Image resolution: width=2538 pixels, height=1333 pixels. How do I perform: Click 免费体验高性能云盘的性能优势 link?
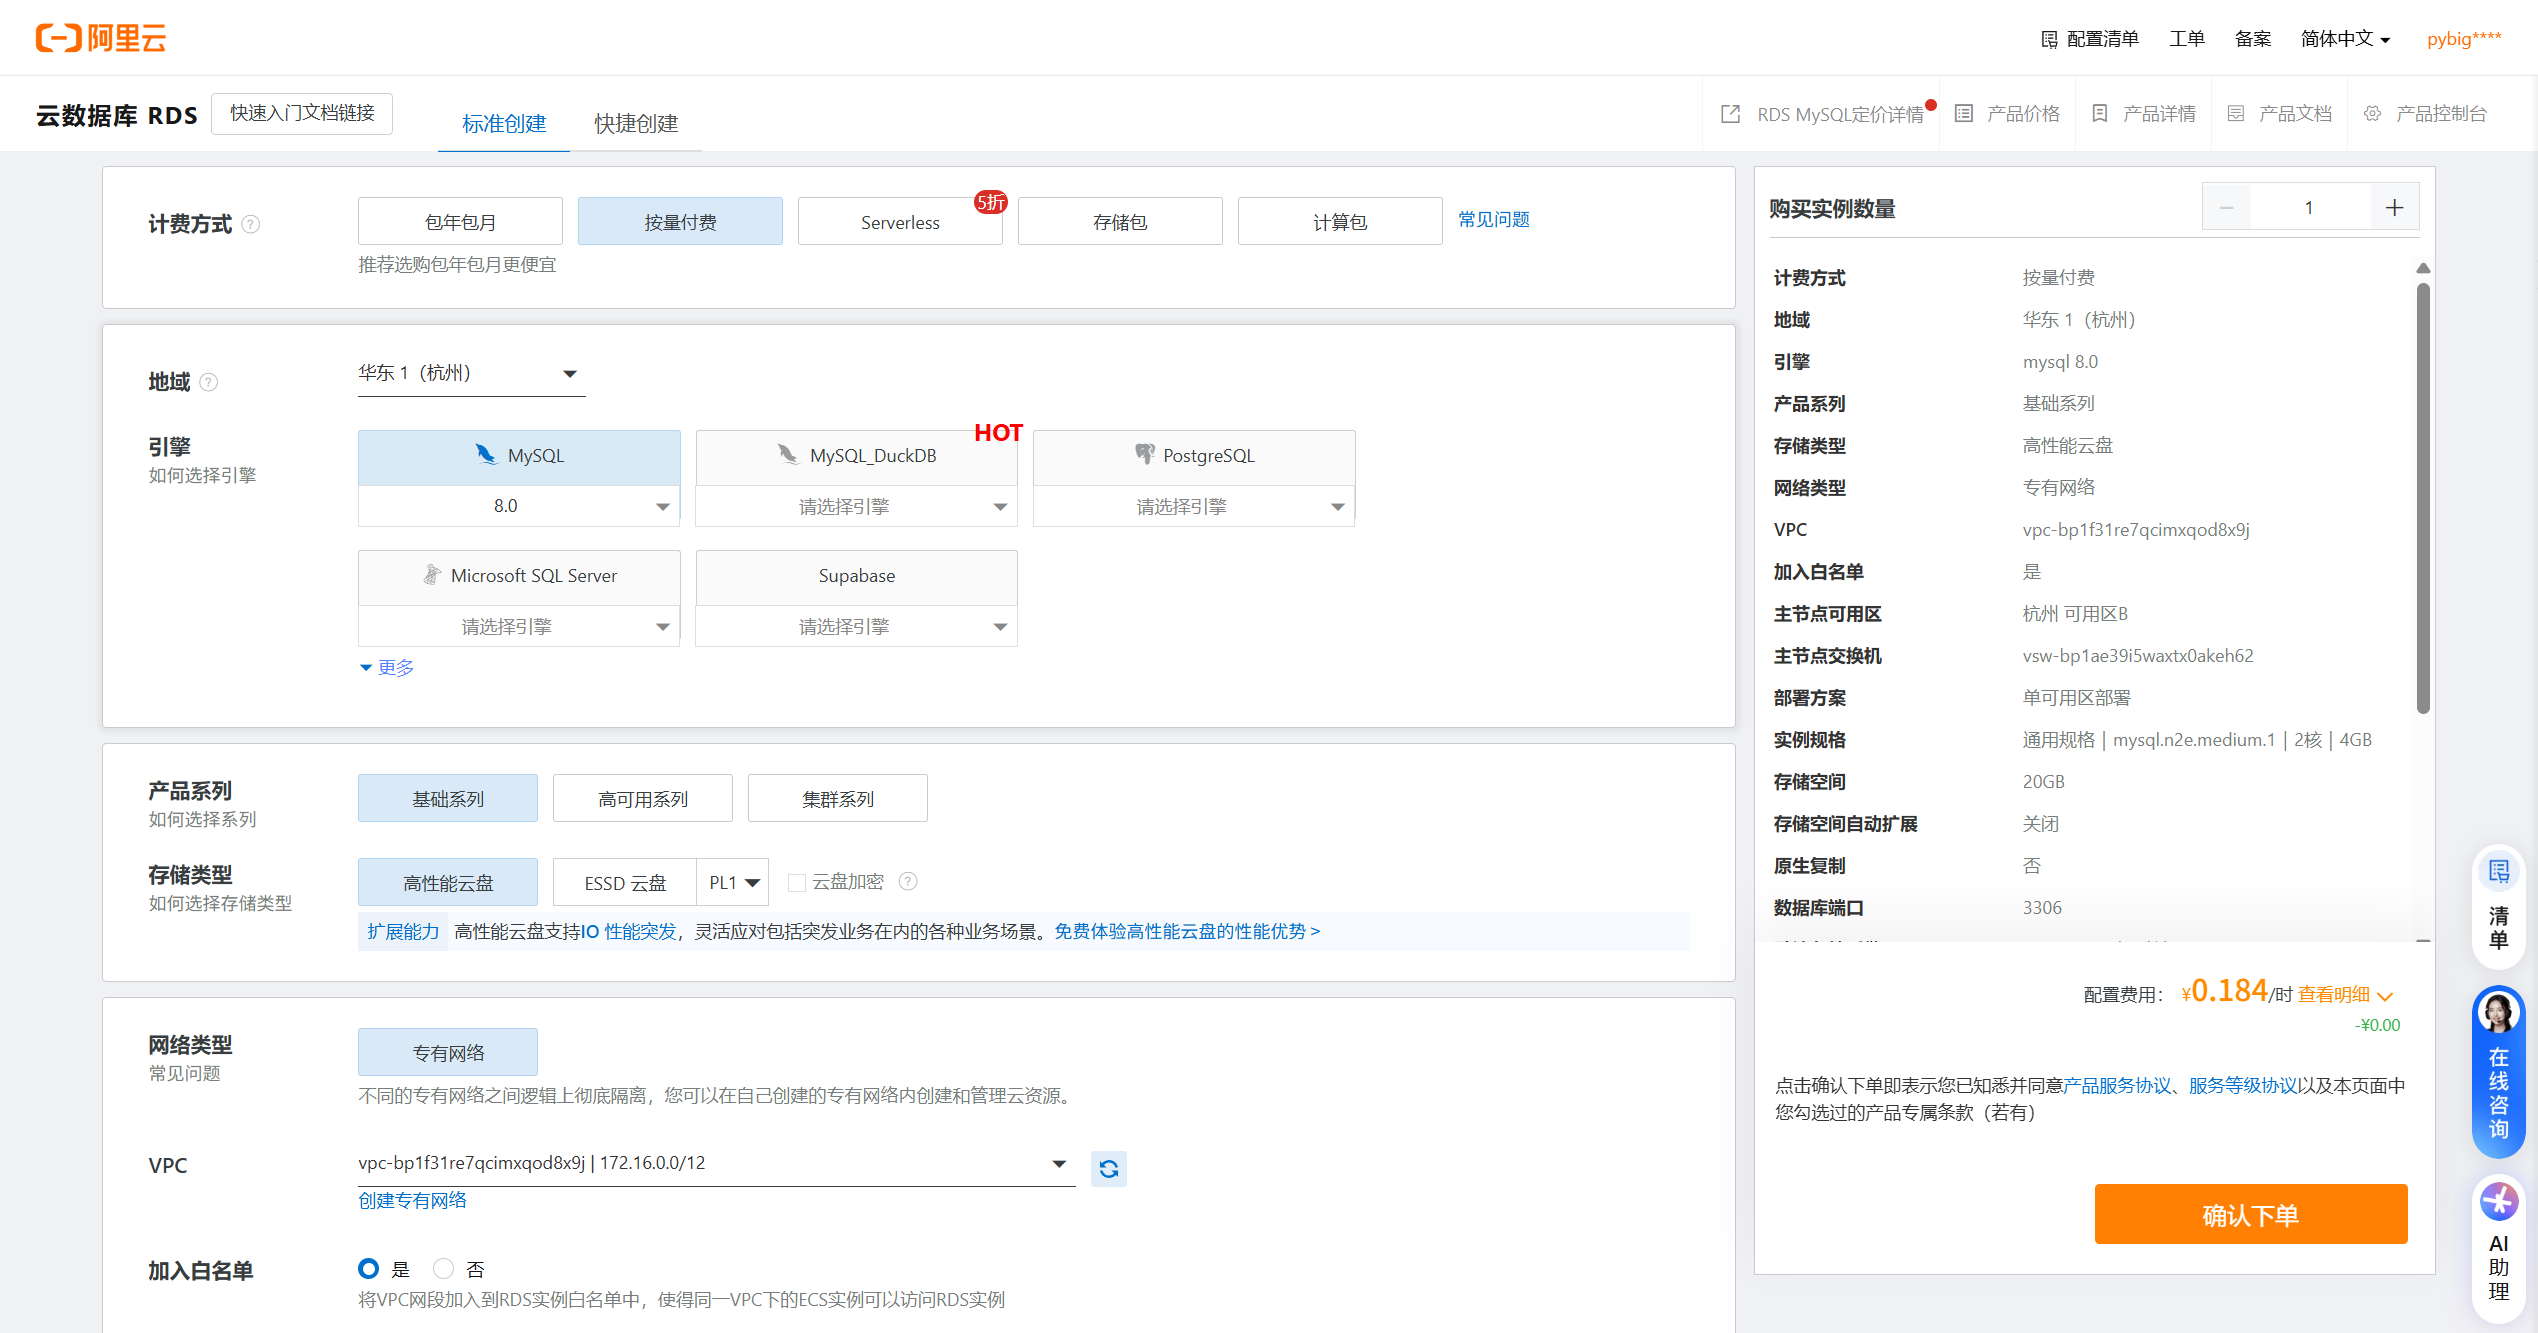coord(1187,931)
